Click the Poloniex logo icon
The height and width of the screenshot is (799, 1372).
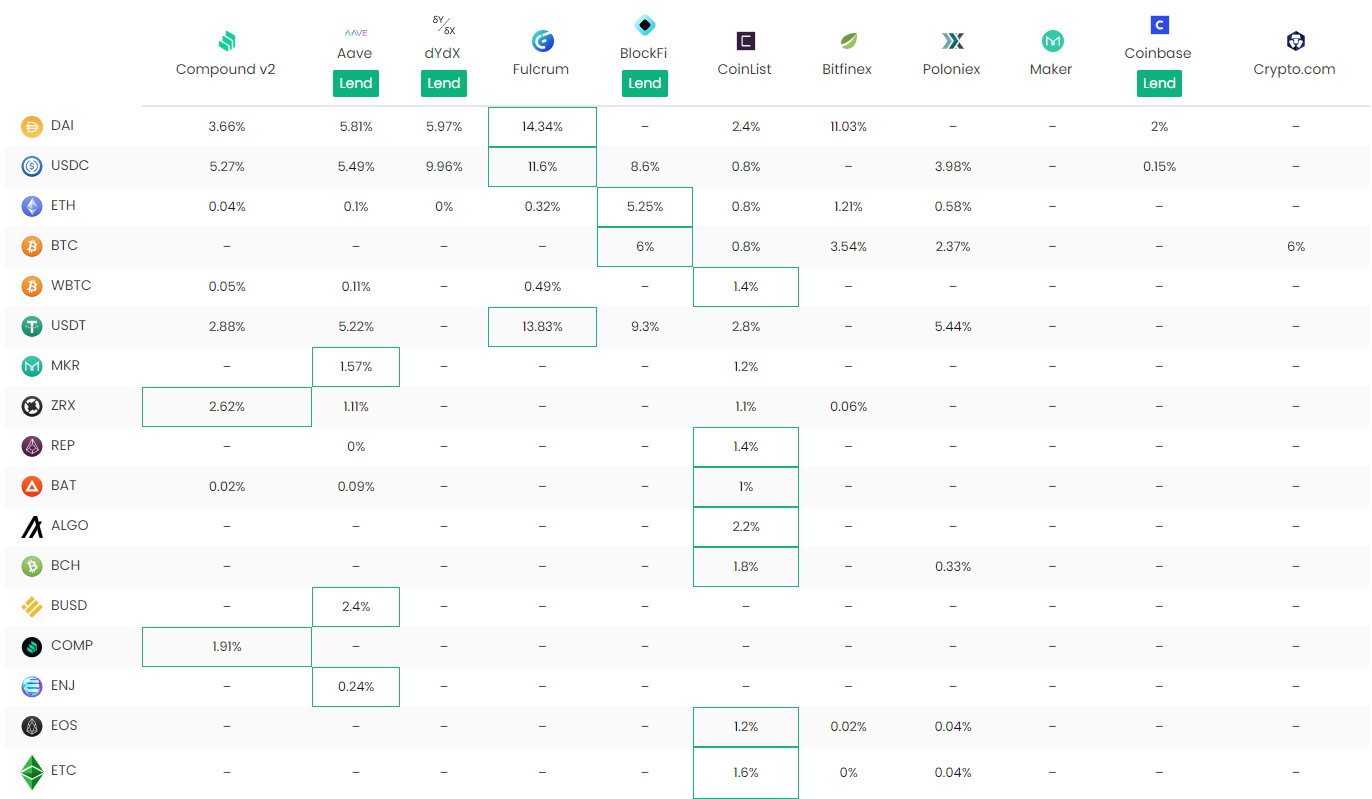coord(952,41)
